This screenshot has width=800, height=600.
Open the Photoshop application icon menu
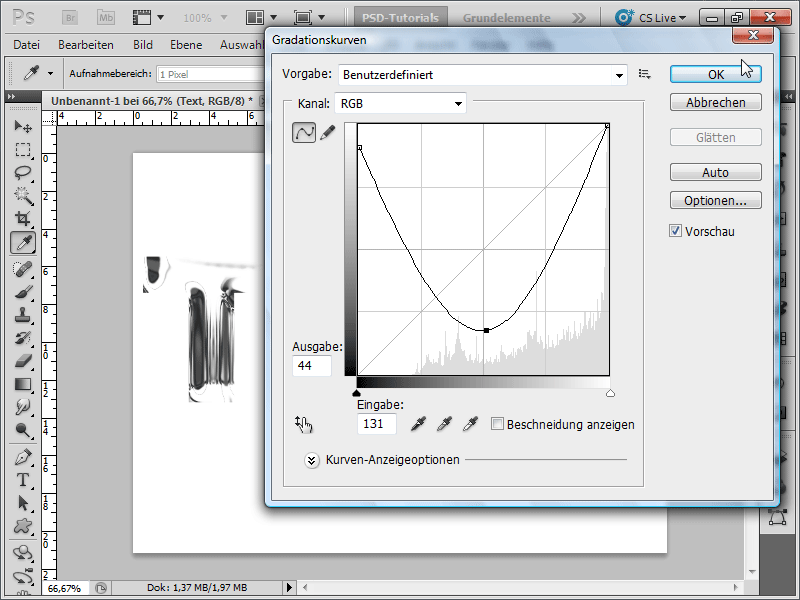(x=23, y=17)
